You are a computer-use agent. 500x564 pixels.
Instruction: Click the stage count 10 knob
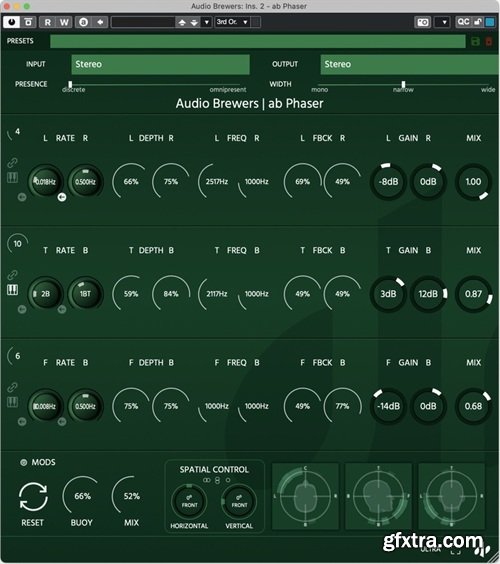point(17,244)
